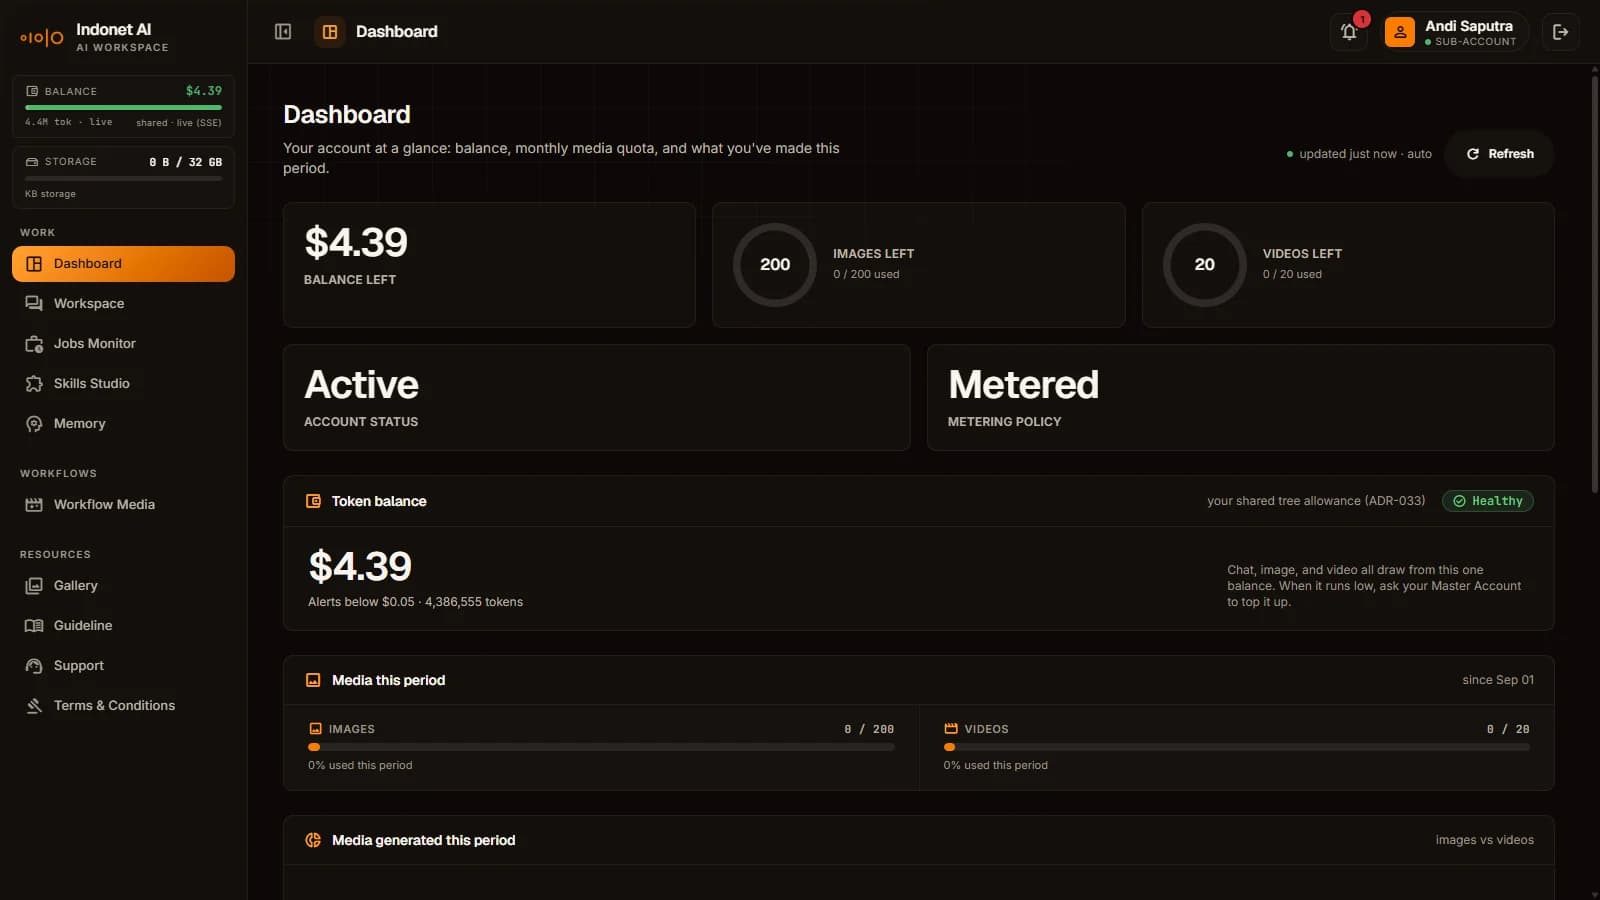Click the Videos quota clapper icon
Screen dimensions: 1600x900
951,729
